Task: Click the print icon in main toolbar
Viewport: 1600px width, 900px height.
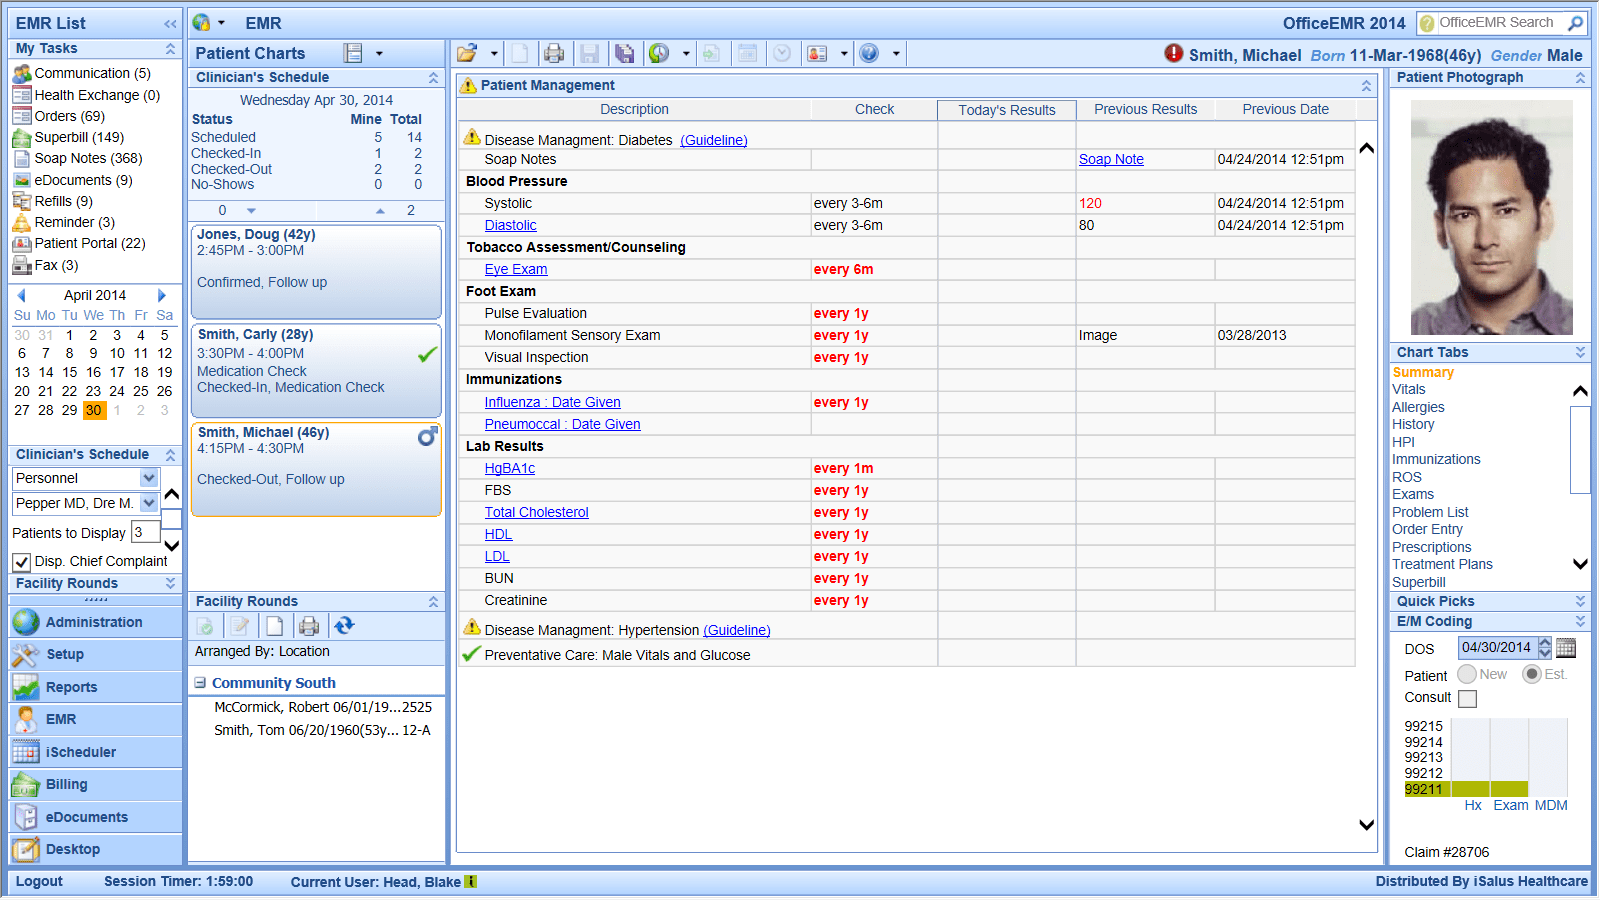Action: point(554,54)
